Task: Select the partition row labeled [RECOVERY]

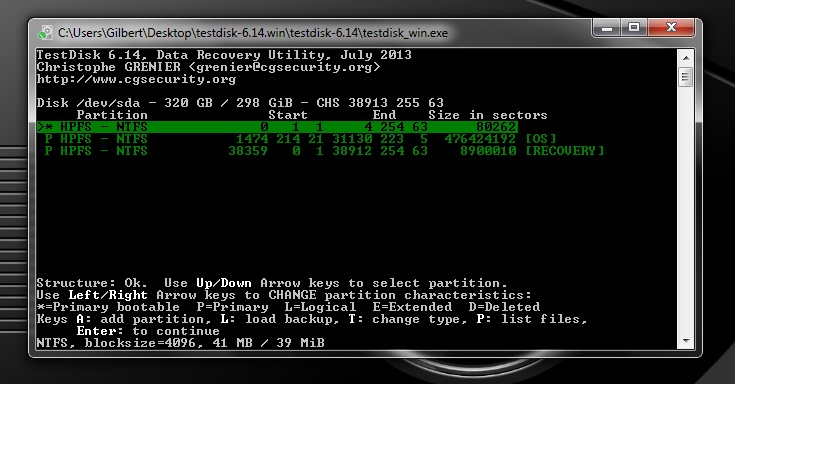Action: [324, 151]
